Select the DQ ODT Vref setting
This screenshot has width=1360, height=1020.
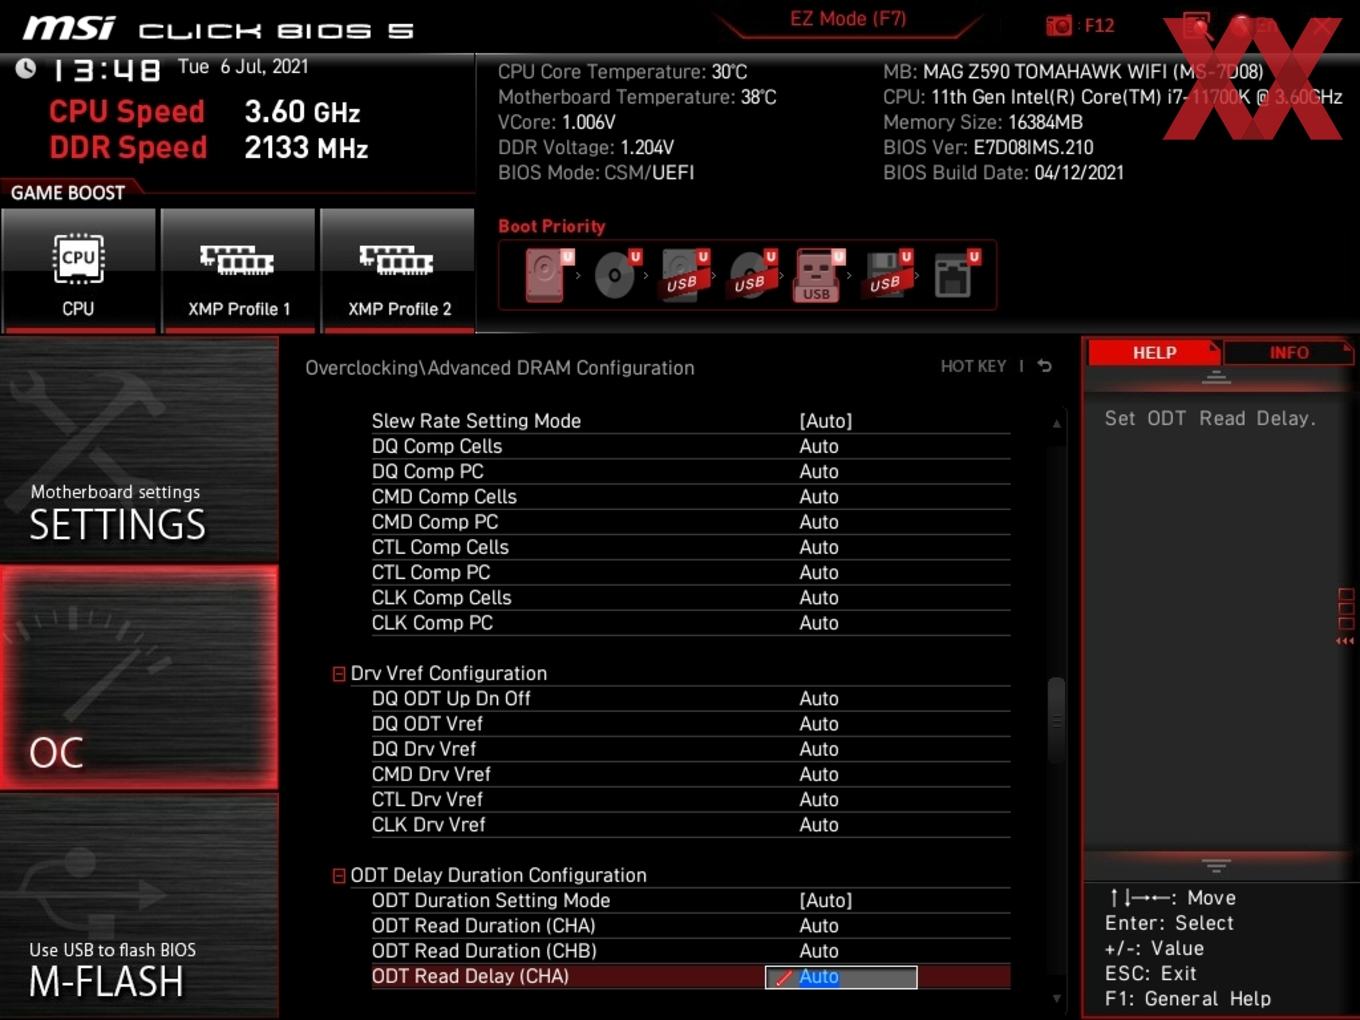[x=691, y=724]
